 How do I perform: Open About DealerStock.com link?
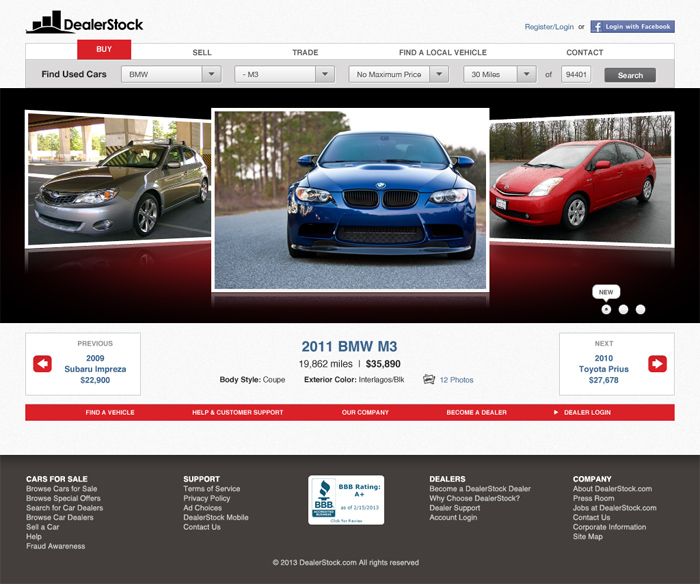(x=612, y=489)
